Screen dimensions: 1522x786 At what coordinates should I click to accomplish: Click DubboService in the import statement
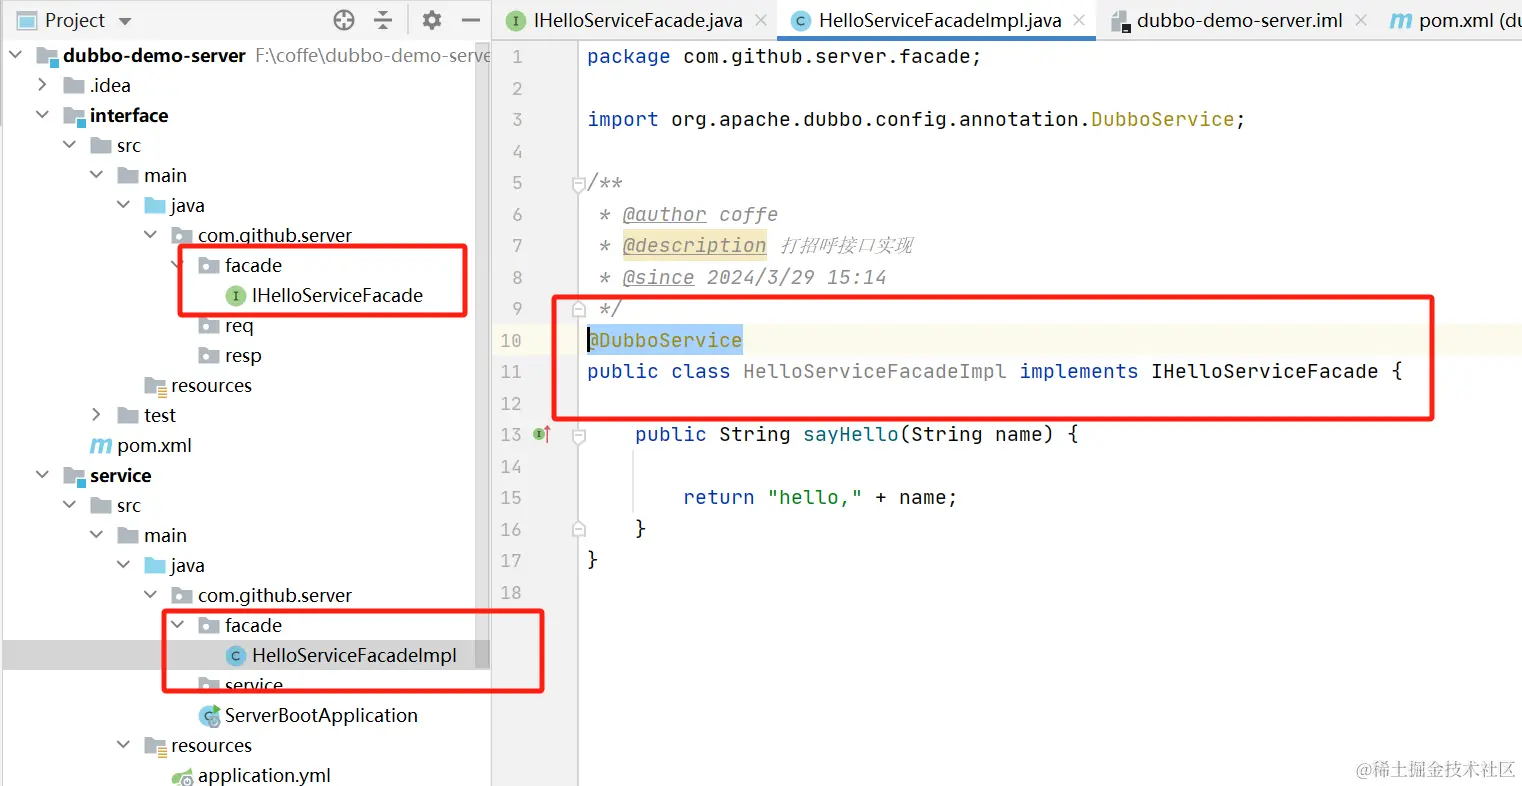pos(1162,119)
